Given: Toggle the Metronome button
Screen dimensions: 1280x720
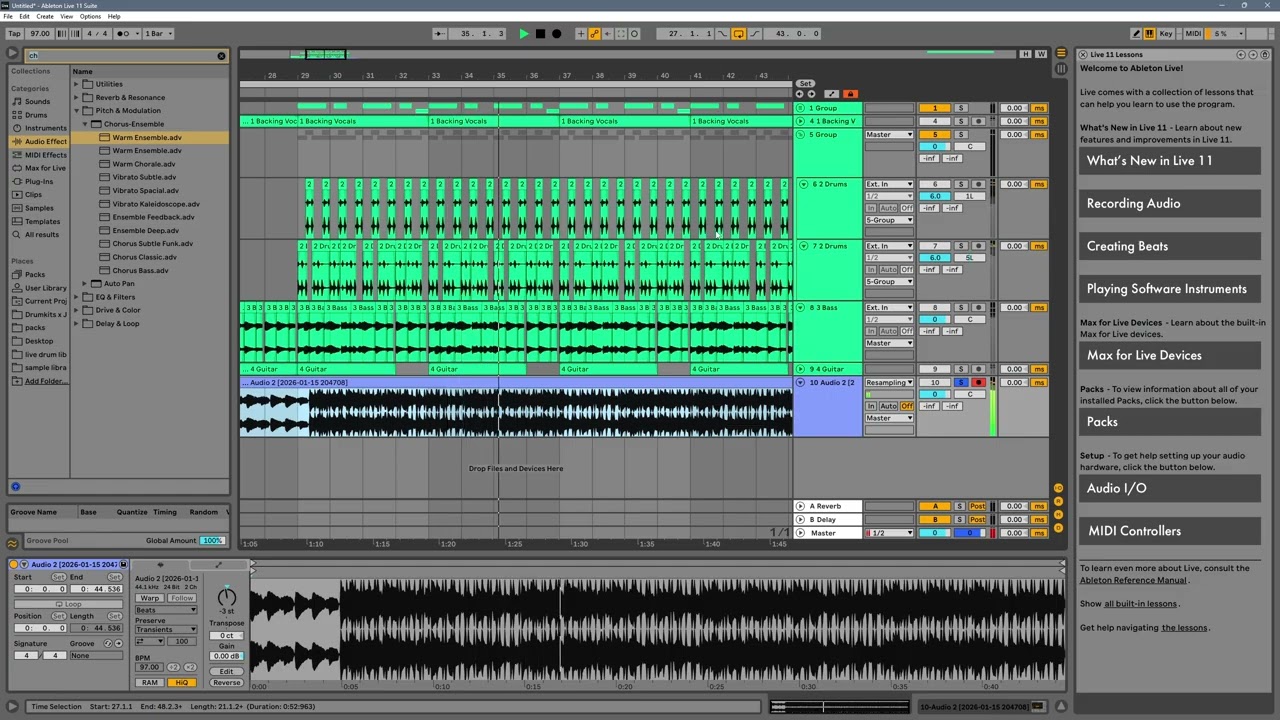Looking at the screenshot, I should tap(125, 34).
